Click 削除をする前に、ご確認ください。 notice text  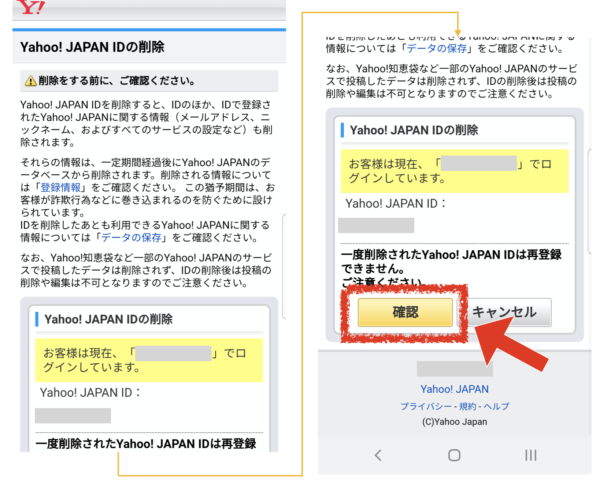(117, 81)
